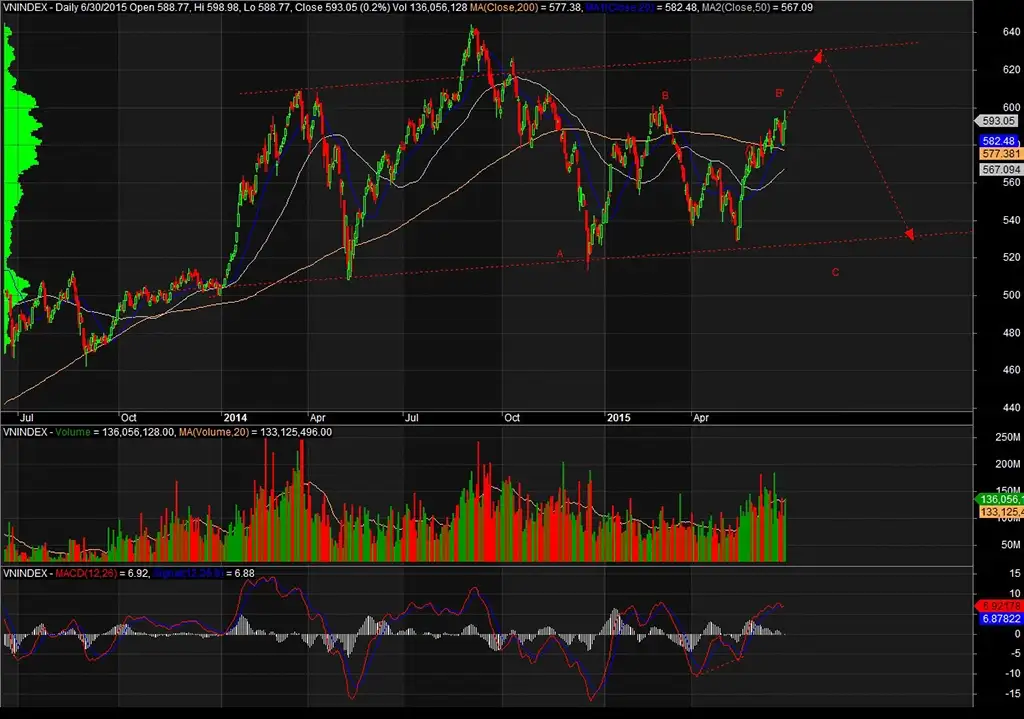The width and height of the screenshot is (1024, 719).
Task: Click the annotation label C on the chart
Action: [x=836, y=271]
